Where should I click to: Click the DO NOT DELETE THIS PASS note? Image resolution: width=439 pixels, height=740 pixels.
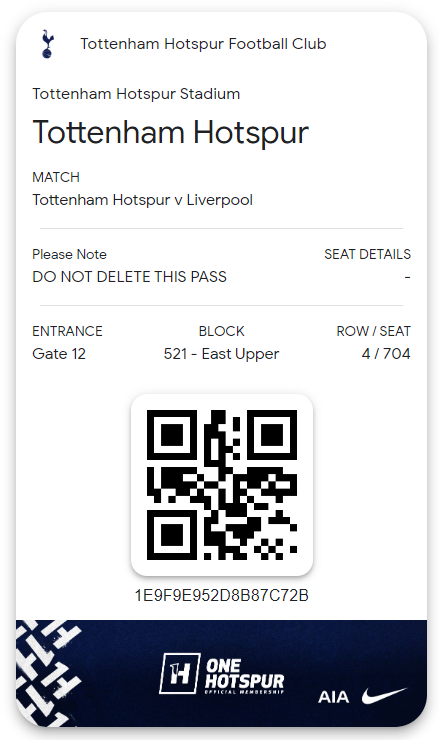click(129, 277)
